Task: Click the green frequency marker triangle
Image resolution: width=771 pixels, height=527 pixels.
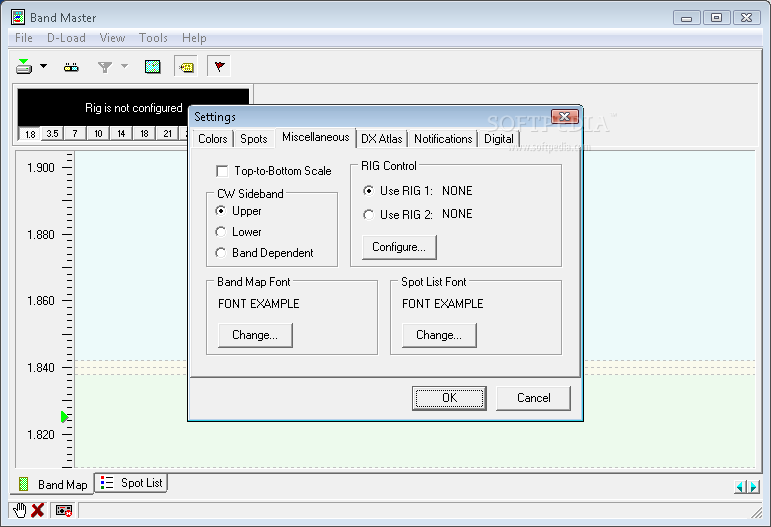Action: point(64,417)
